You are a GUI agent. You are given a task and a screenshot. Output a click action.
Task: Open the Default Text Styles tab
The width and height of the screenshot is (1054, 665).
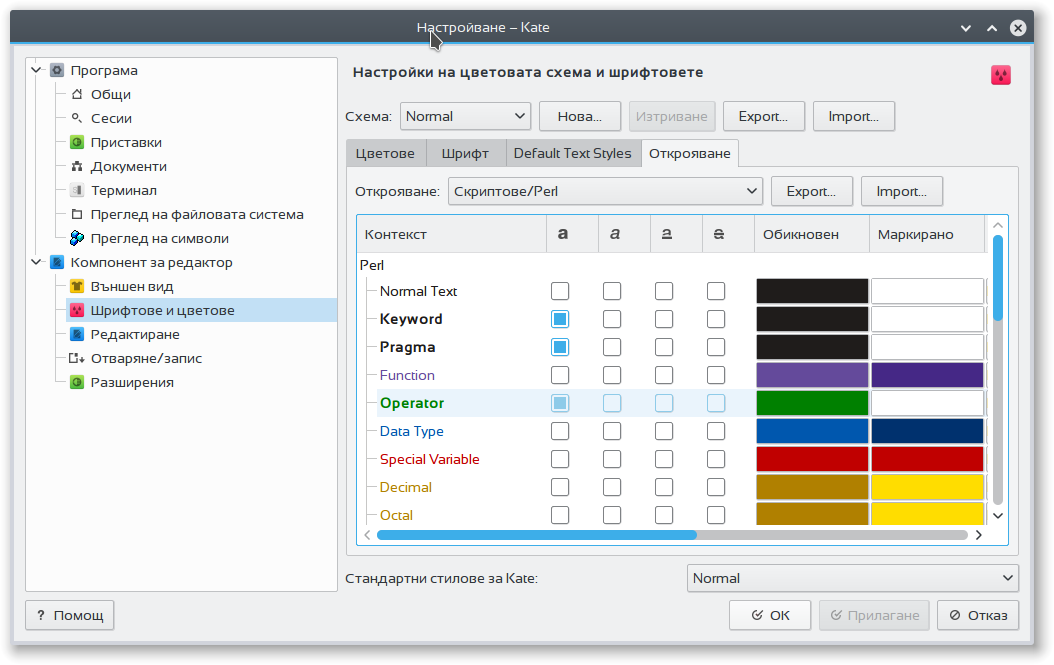573,153
